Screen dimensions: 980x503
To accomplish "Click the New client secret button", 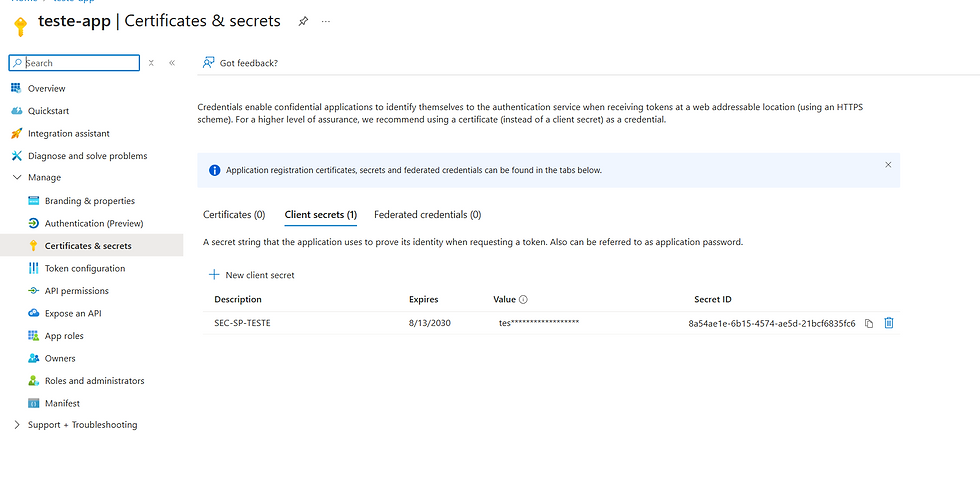I will click(251, 275).
